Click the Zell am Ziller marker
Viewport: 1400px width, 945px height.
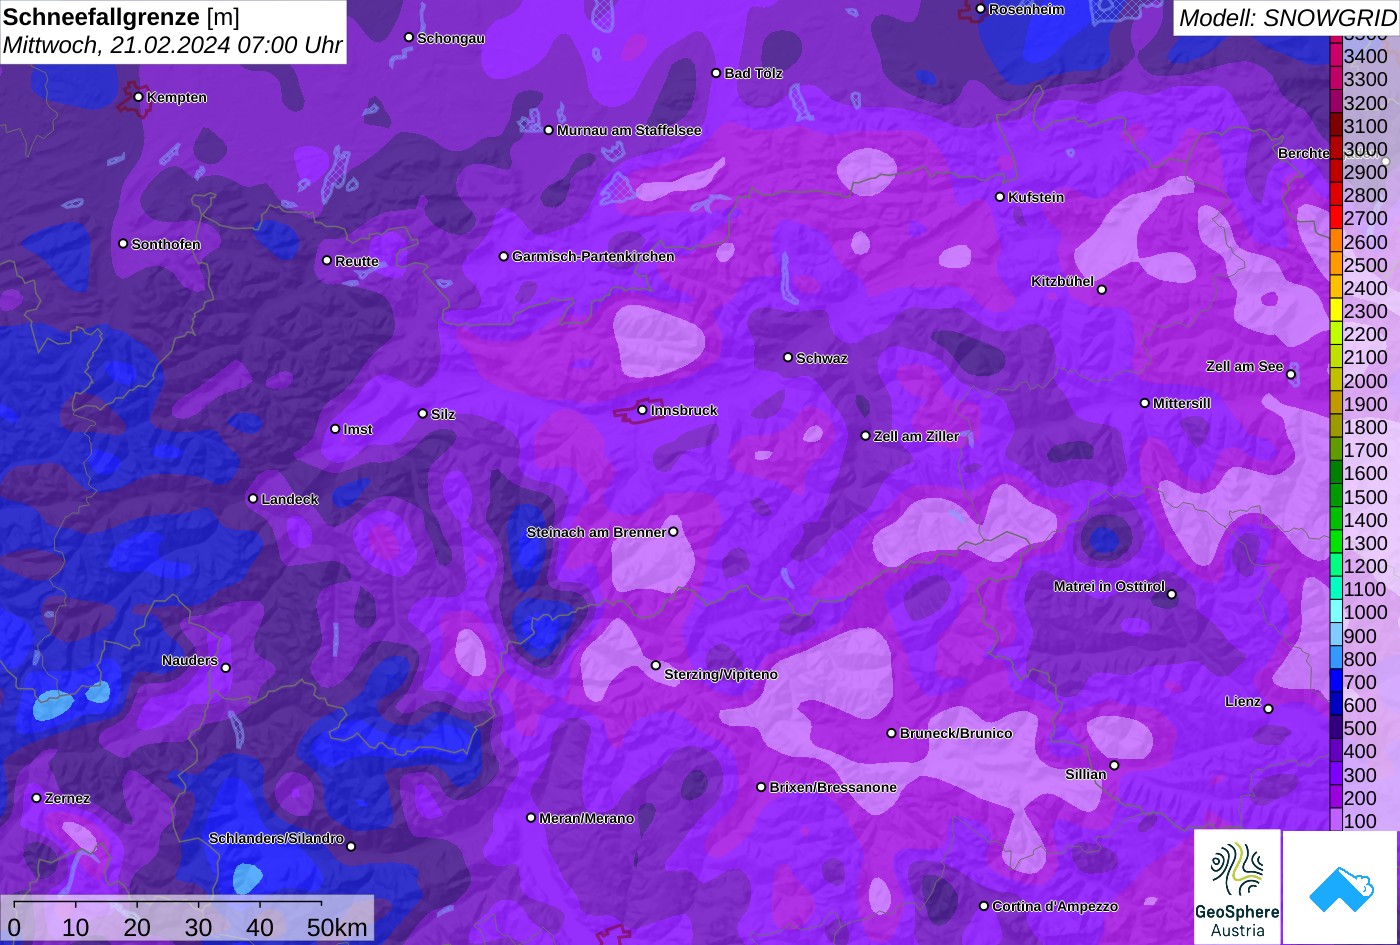866,436
